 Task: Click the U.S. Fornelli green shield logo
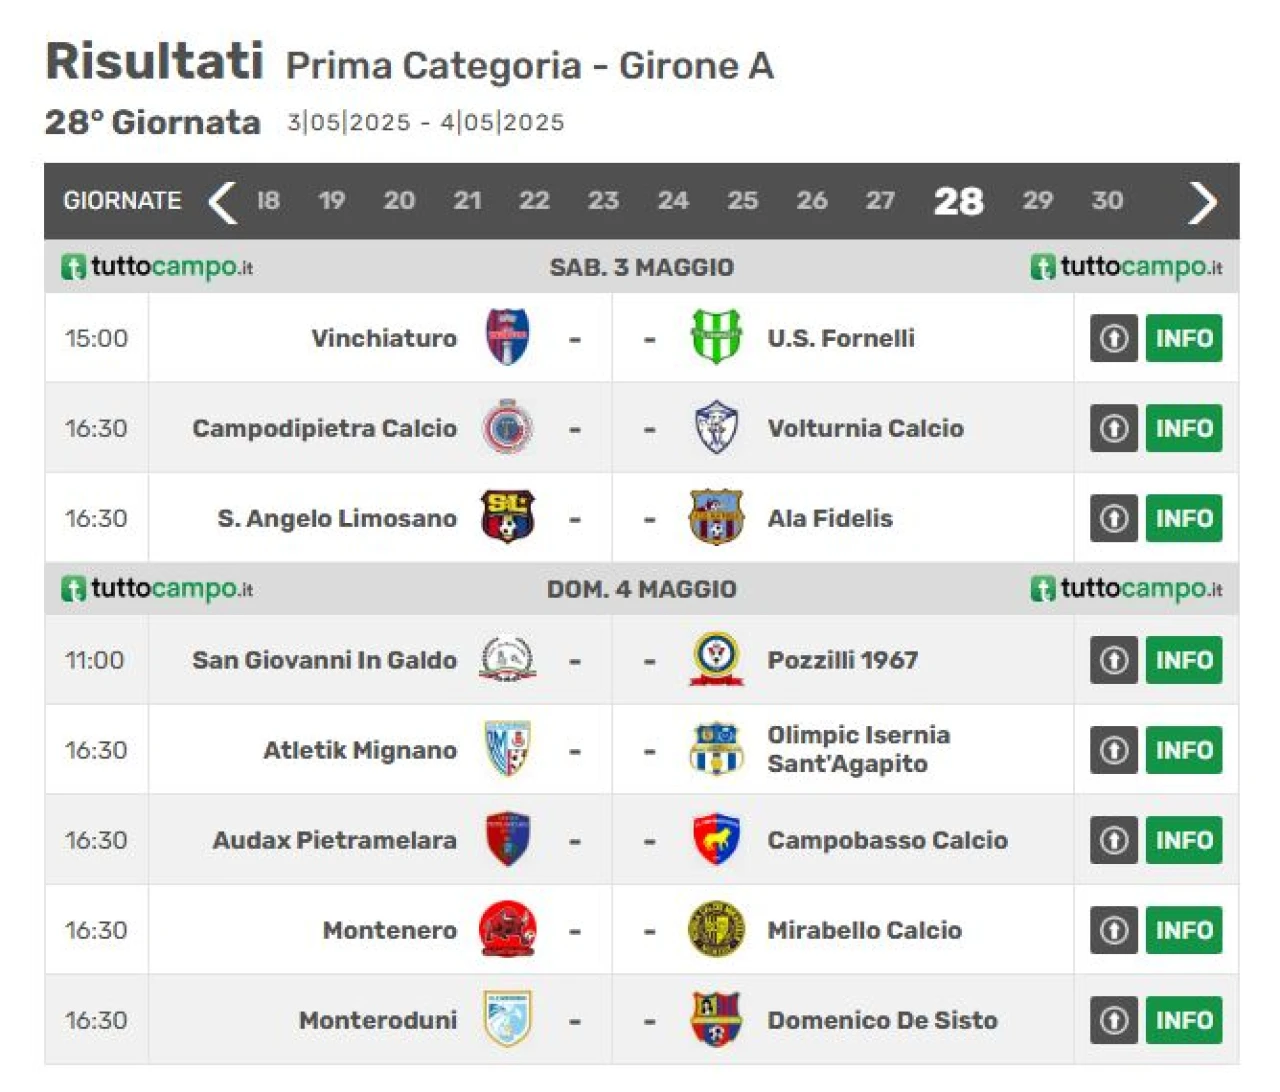point(716,337)
